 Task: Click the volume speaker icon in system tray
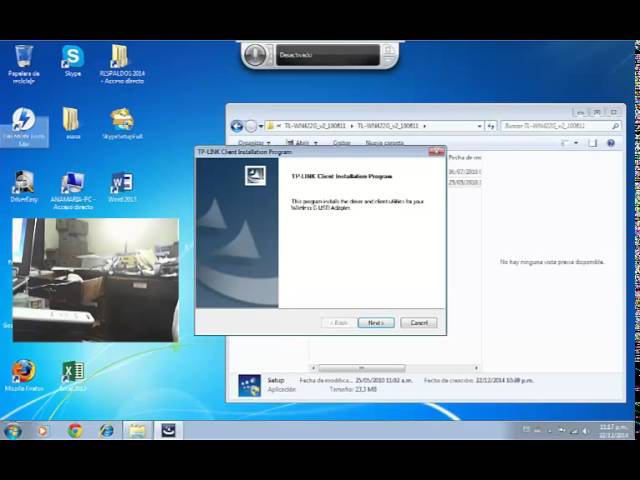(586, 431)
